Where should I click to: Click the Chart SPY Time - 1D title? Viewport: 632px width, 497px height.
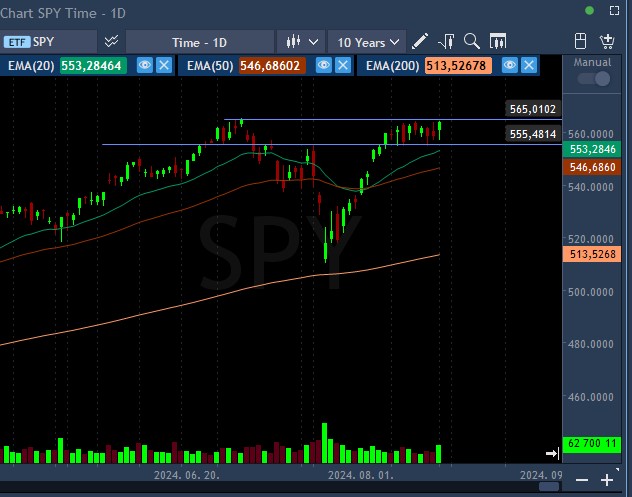(62, 13)
